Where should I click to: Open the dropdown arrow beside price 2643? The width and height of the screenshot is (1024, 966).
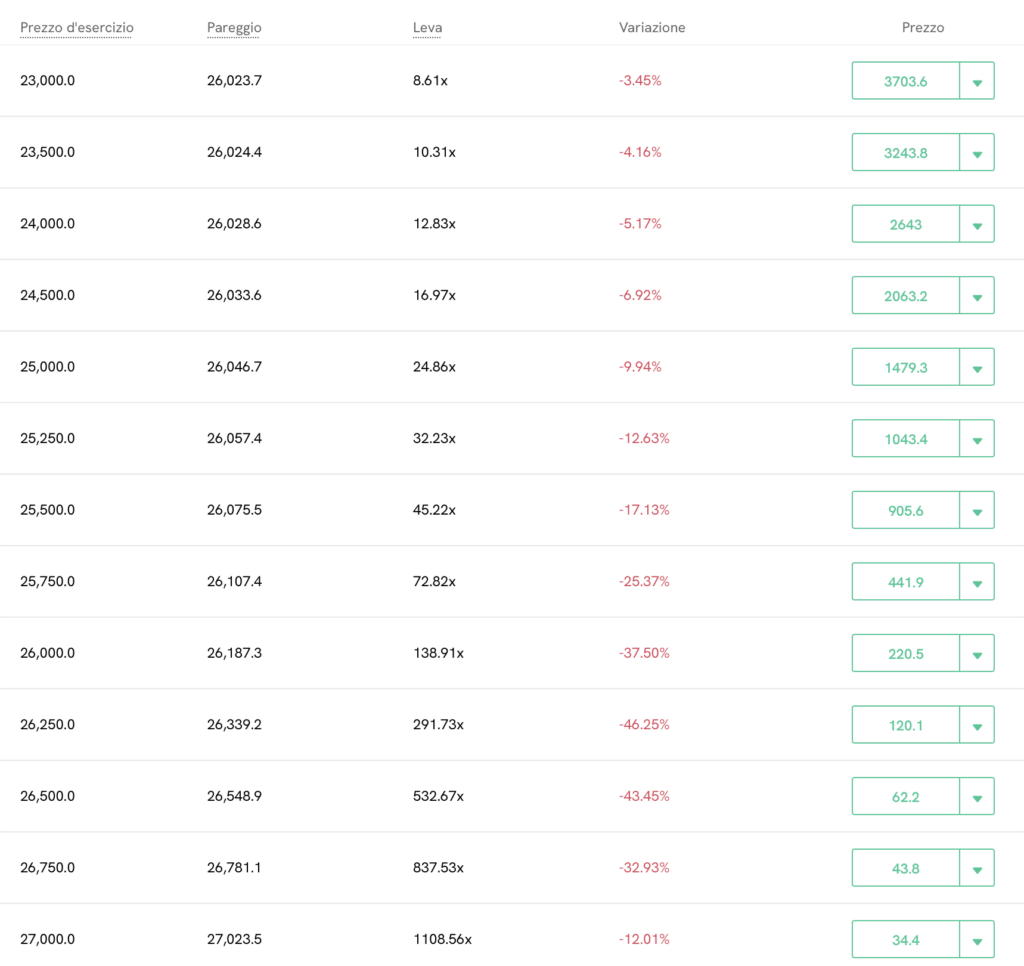[977, 224]
